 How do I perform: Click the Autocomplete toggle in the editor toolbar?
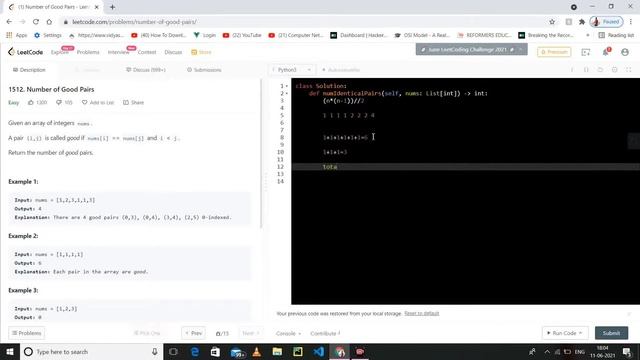pos(341,70)
